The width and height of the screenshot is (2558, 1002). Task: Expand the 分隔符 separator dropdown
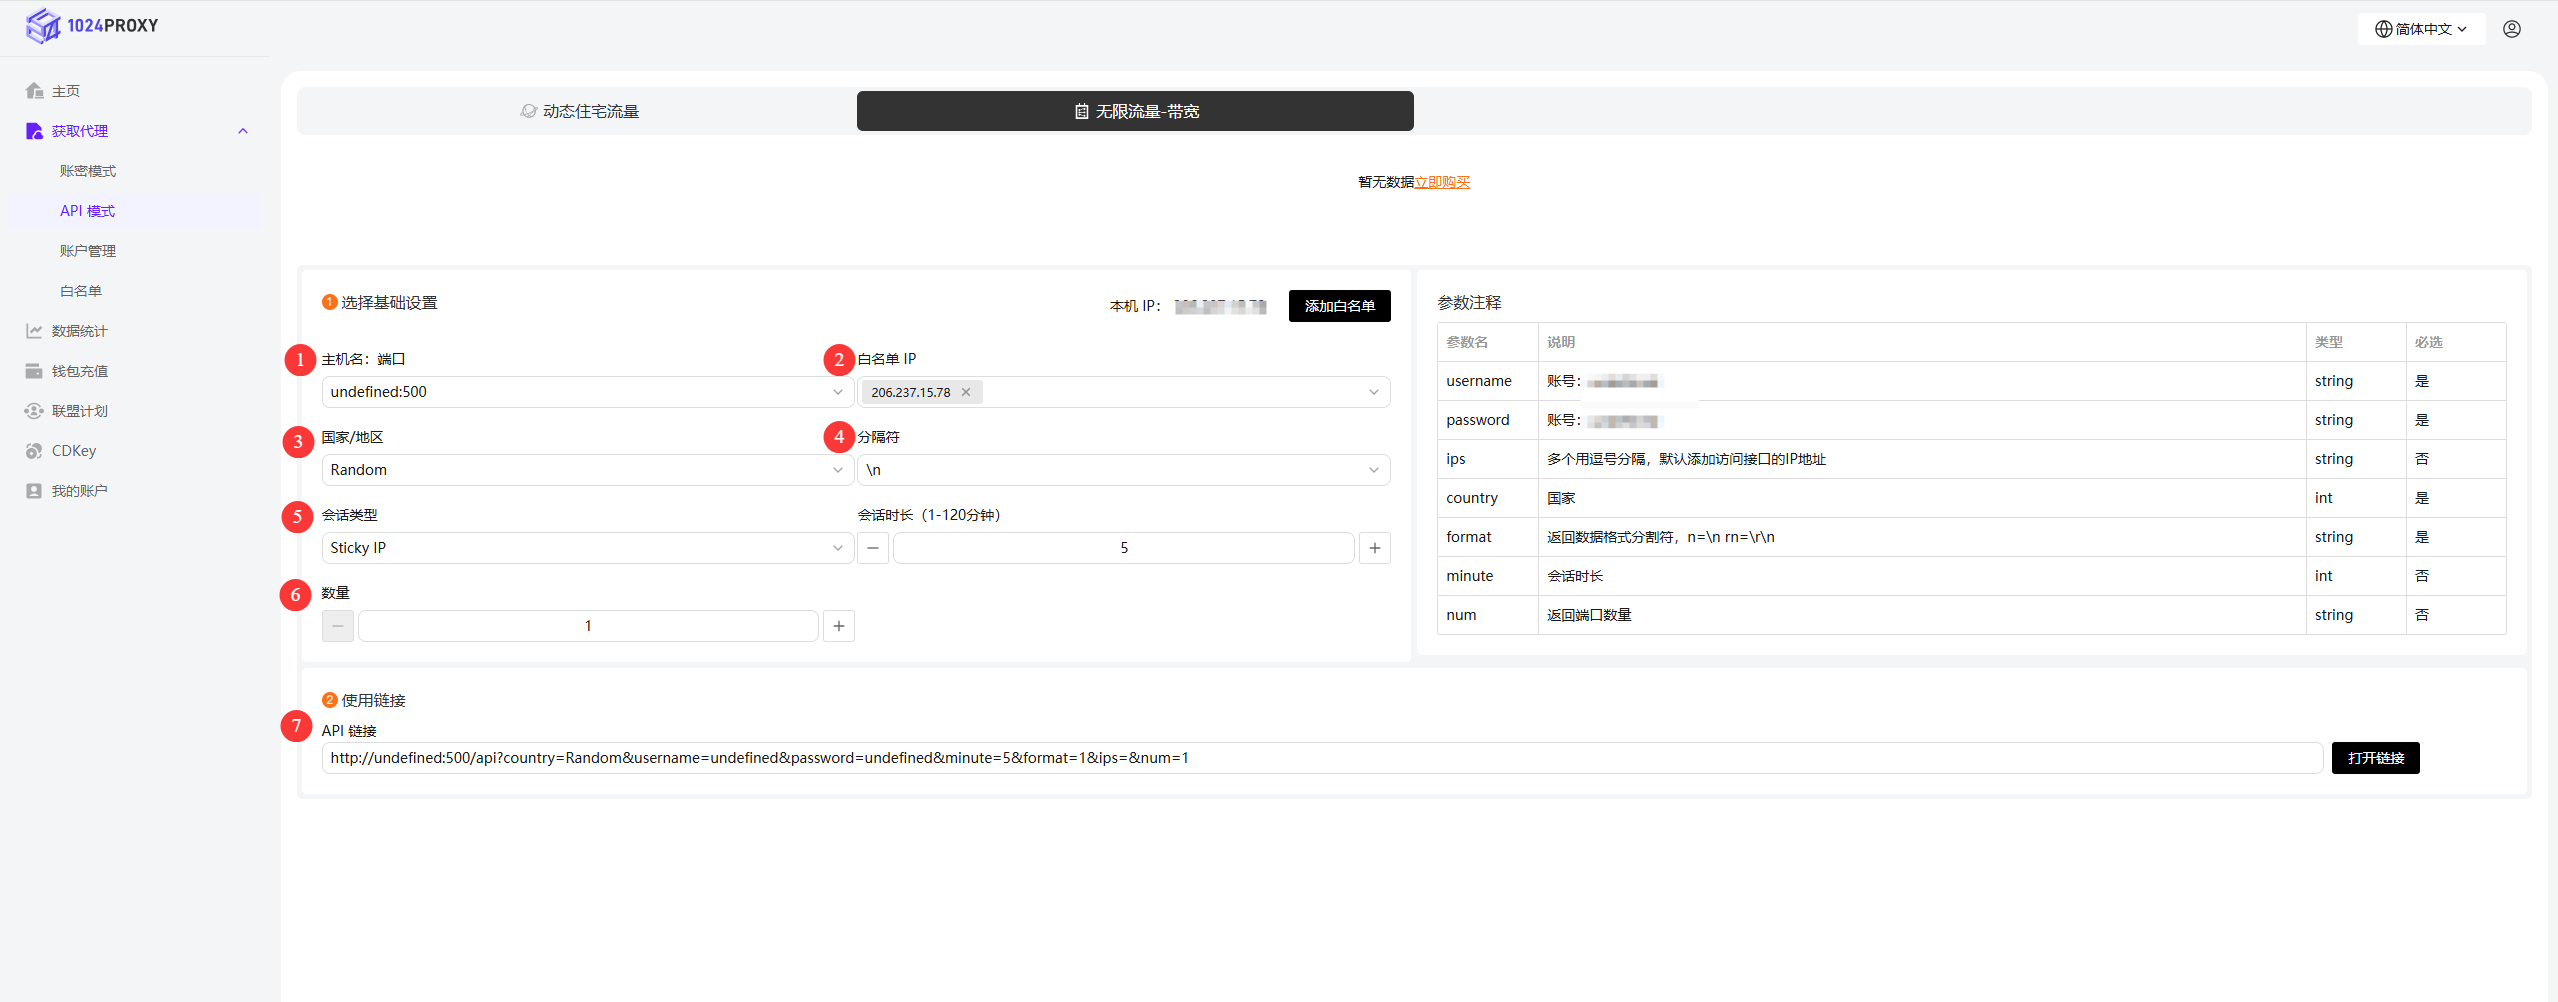pos(1123,470)
